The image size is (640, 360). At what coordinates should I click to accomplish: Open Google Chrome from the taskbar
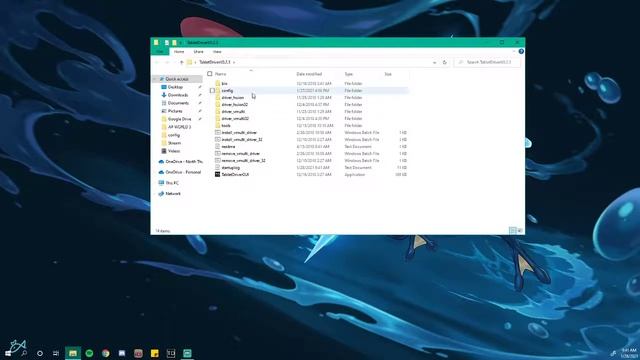(x=105, y=353)
